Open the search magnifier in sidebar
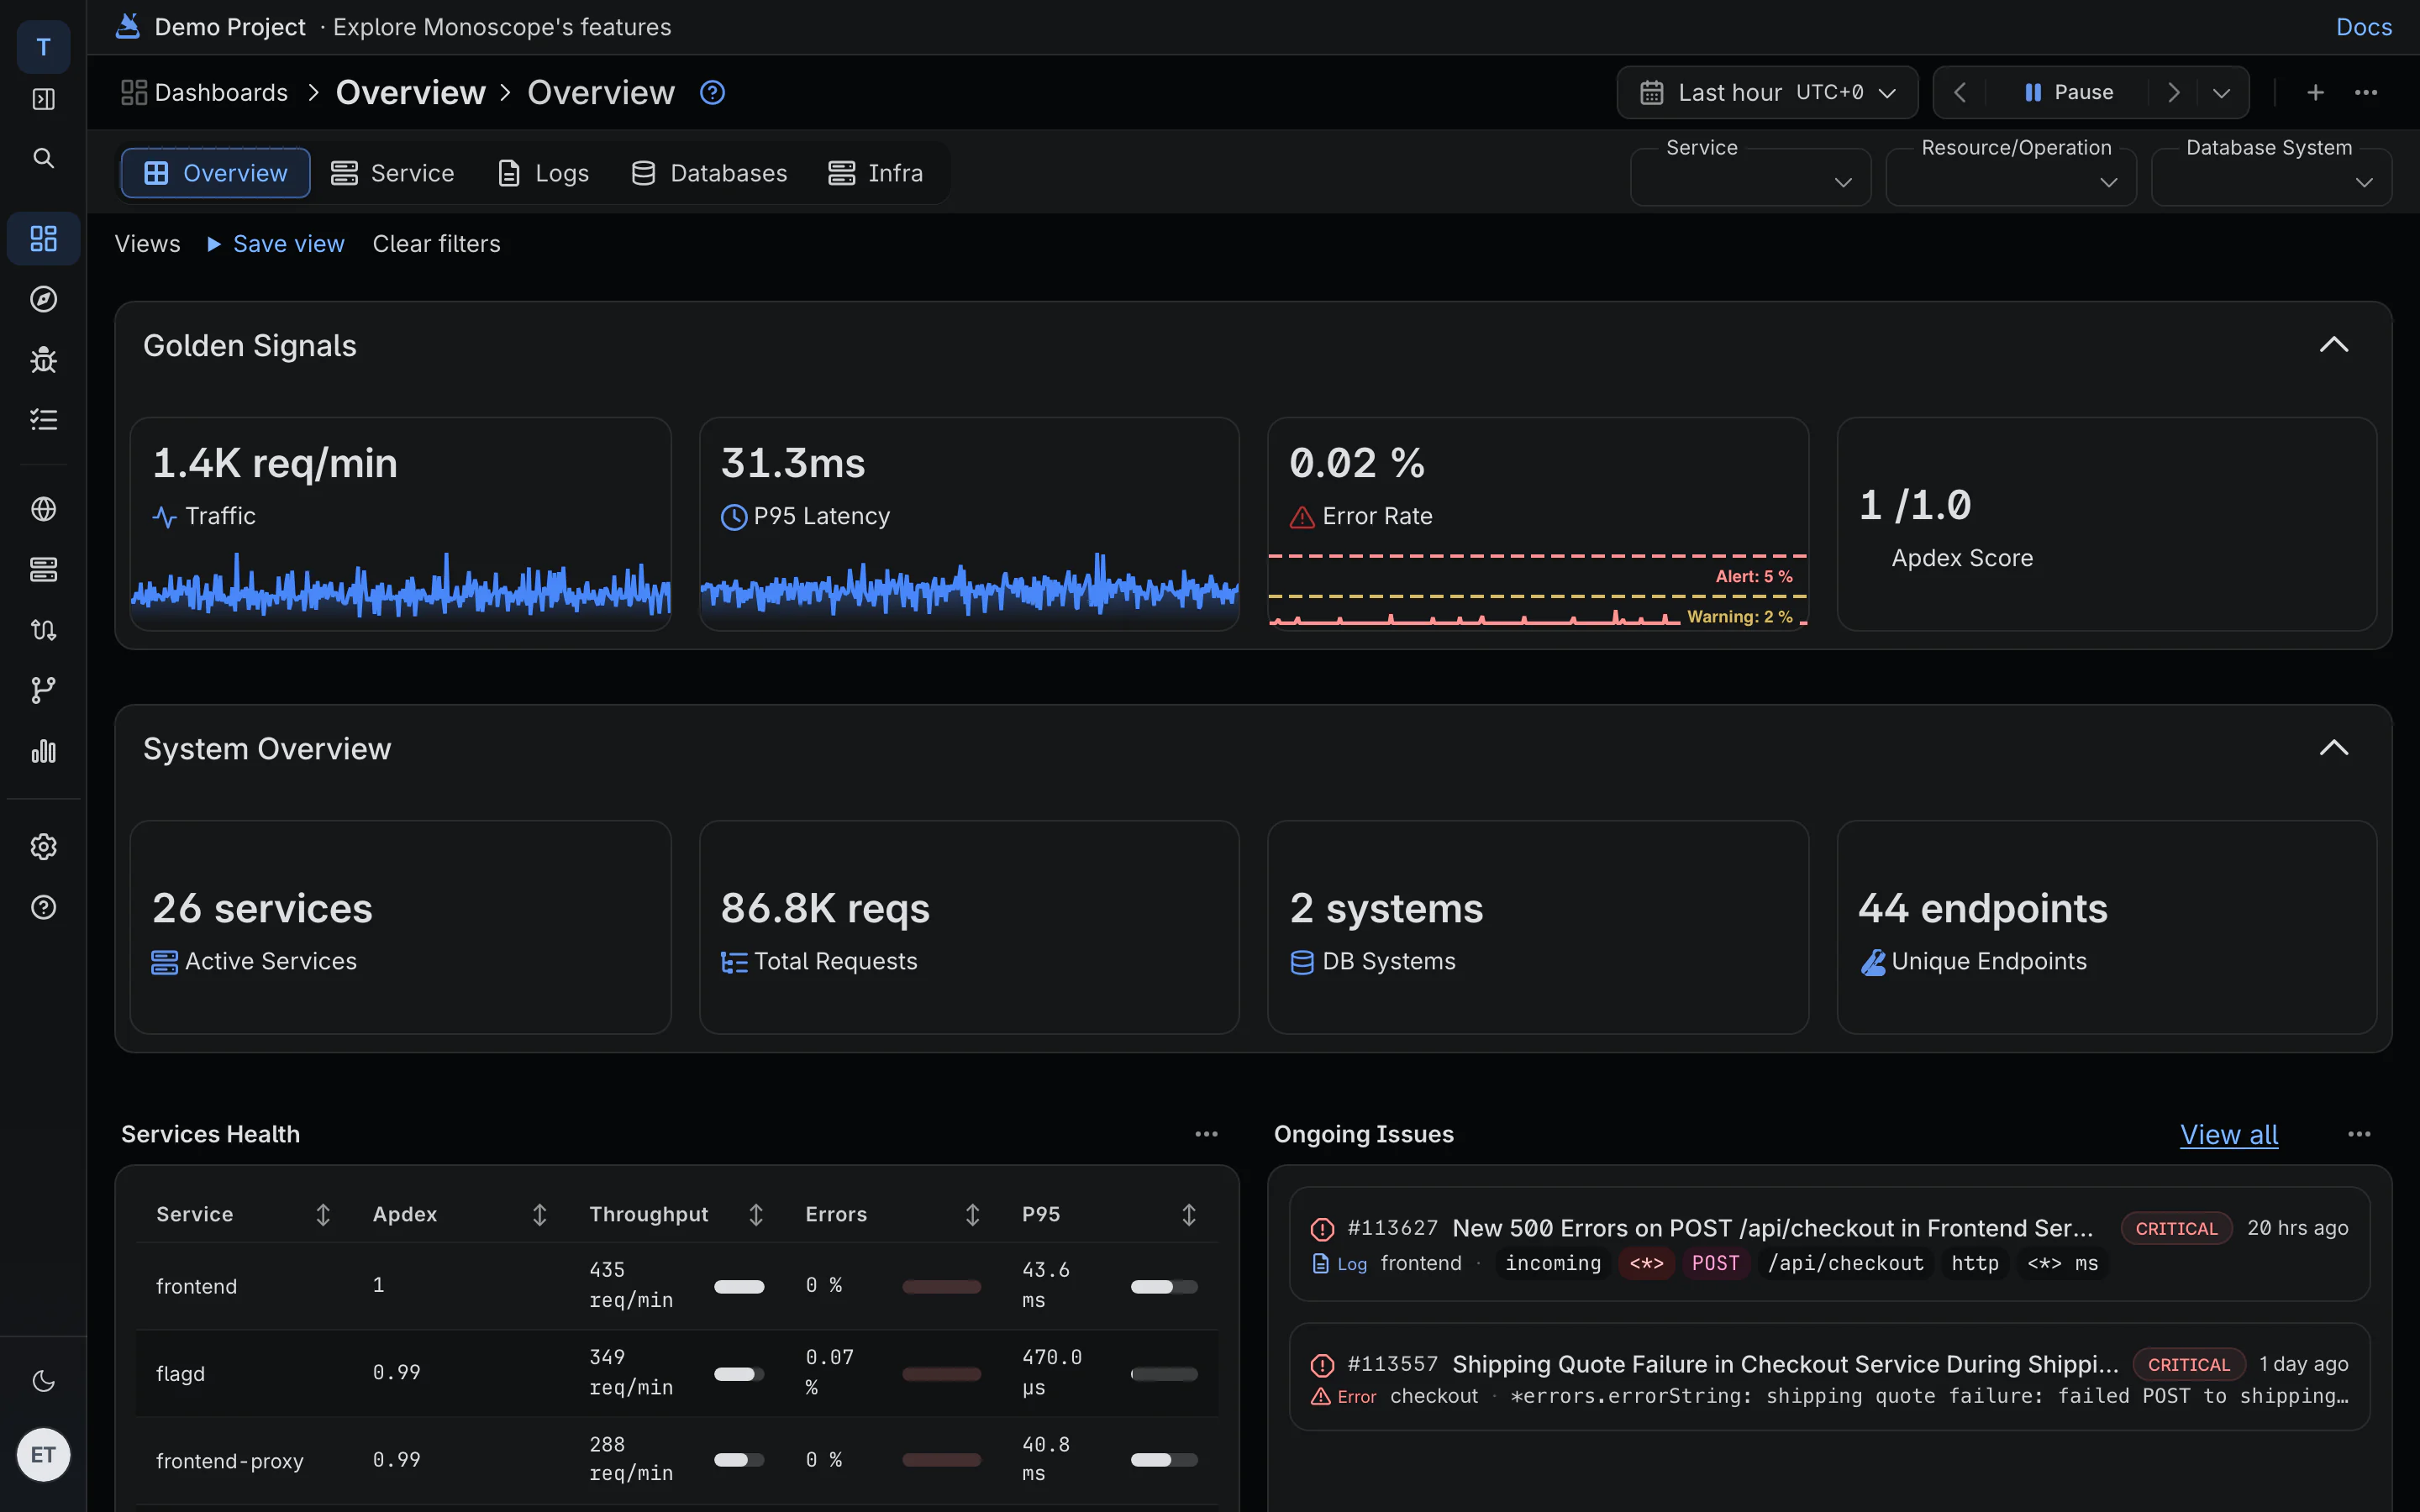Image resolution: width=2420 pixels, height=1512 pixels. click(43, 158)
